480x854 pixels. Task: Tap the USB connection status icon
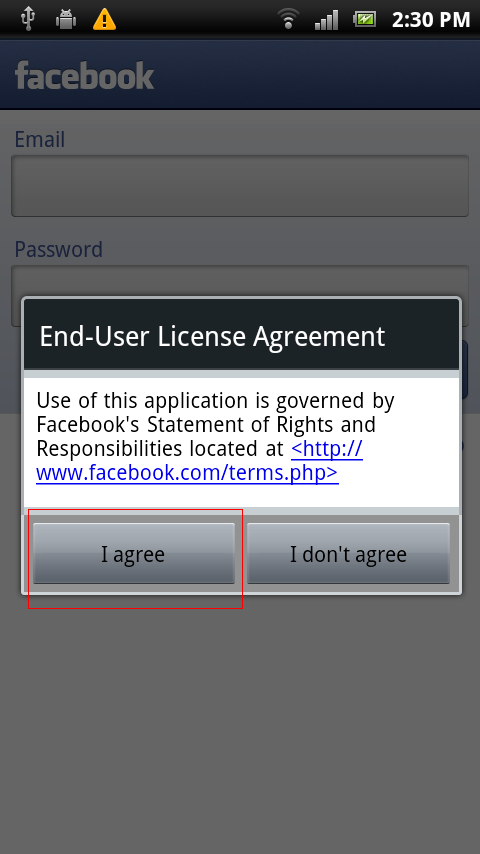tap(27, 20)
